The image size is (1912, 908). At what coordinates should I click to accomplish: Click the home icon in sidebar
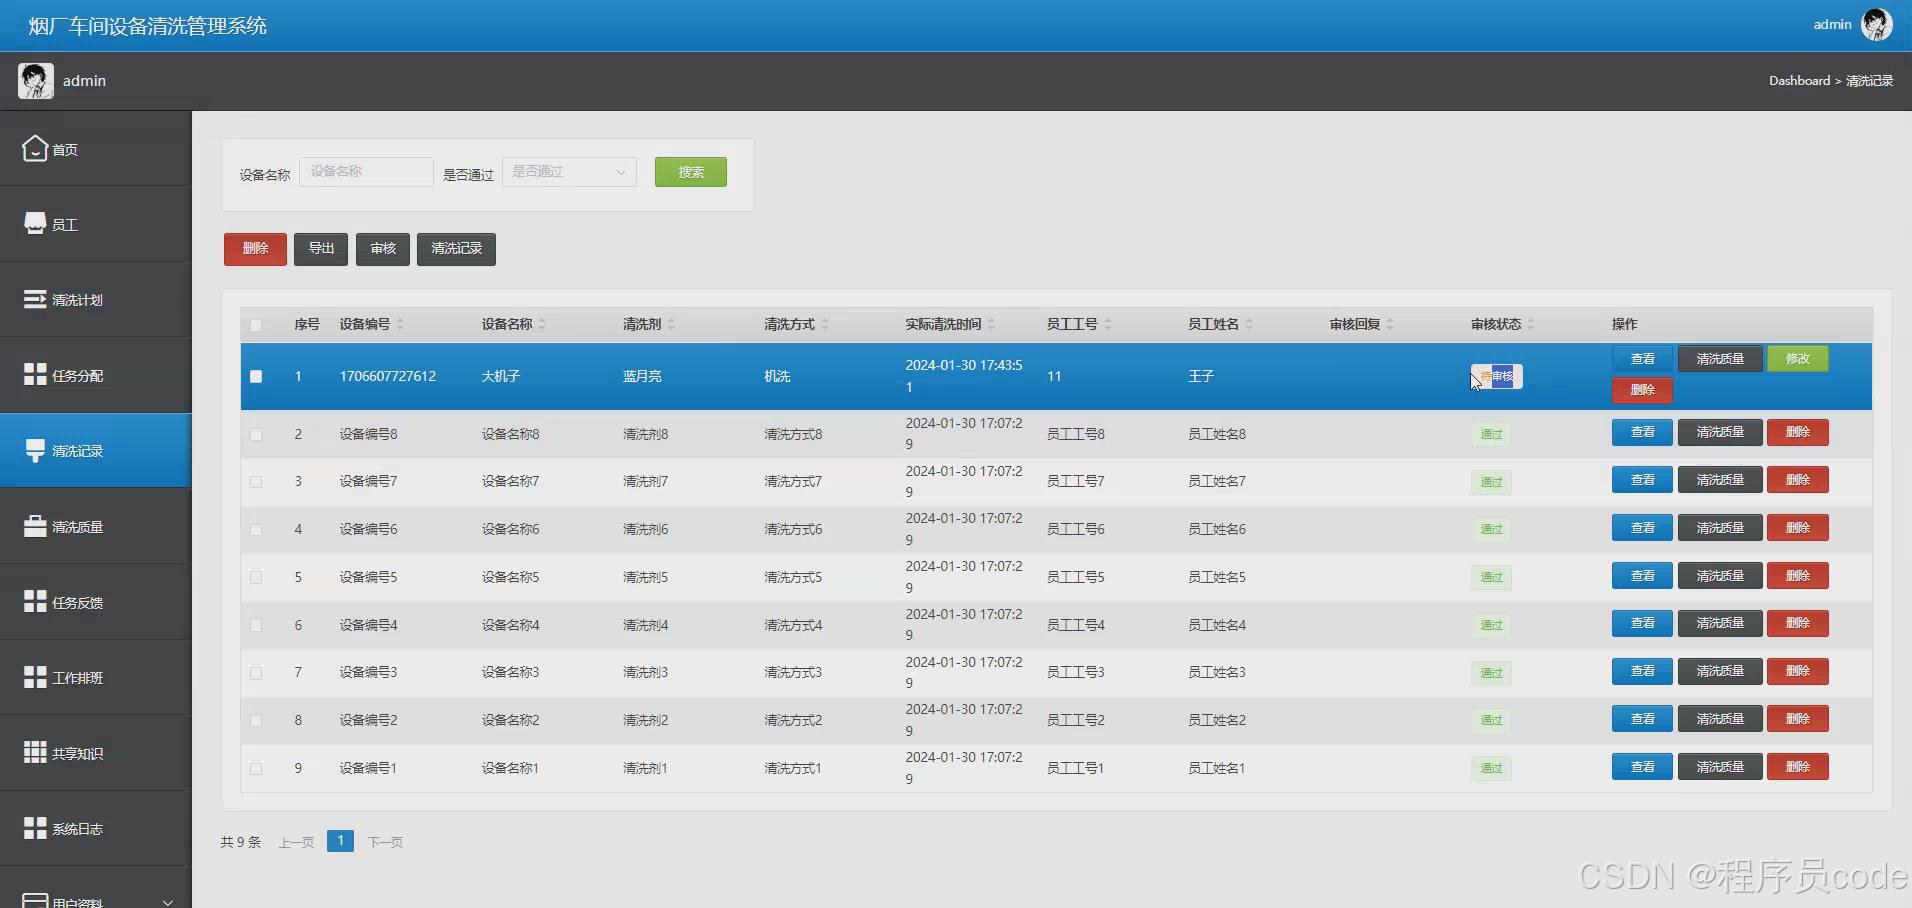[x=35, y=148]
